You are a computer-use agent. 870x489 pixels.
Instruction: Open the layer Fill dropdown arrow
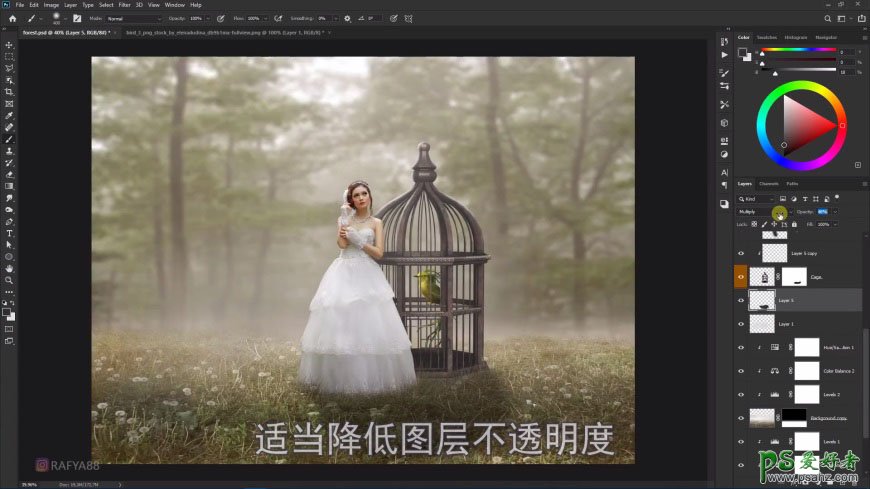tap(835, 224)
